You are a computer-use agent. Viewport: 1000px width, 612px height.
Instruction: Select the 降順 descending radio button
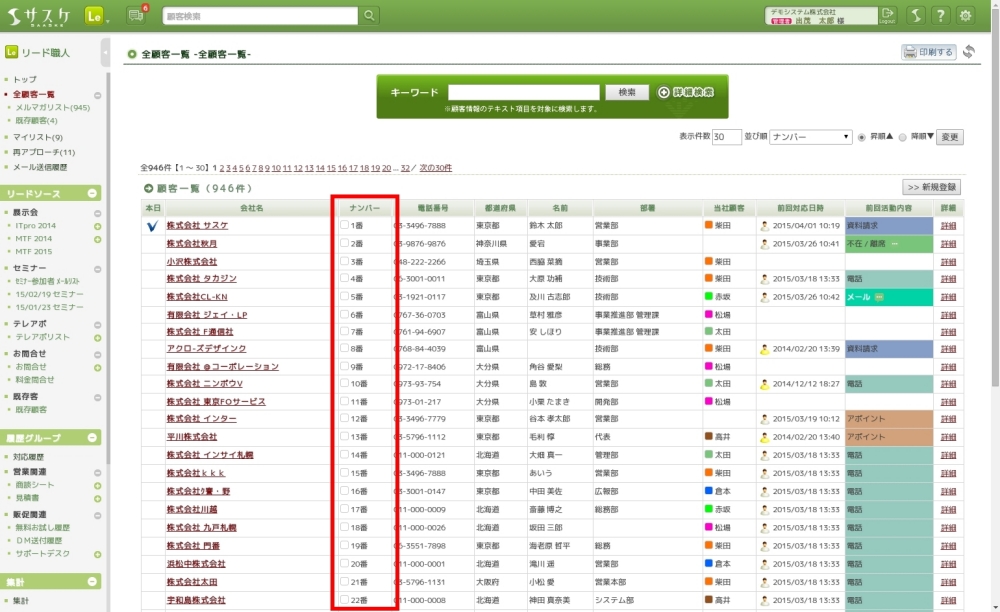click(x=903, y=137)
